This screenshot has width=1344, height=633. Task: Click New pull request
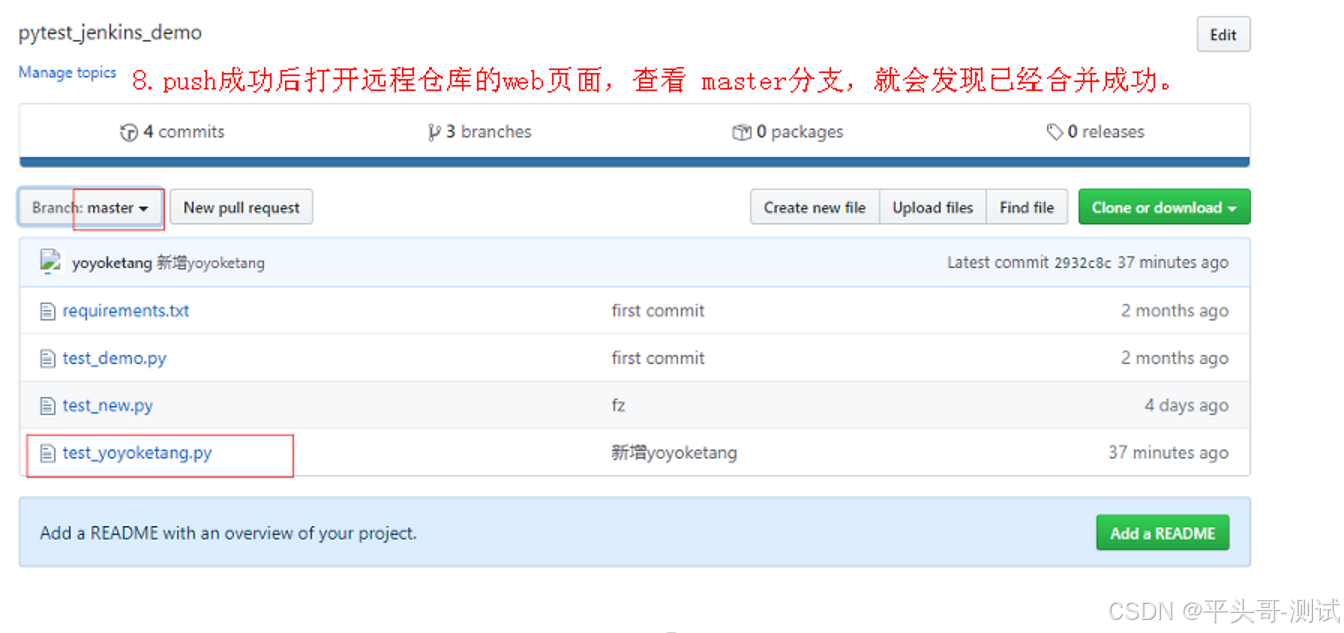click(x=241, y=207)
